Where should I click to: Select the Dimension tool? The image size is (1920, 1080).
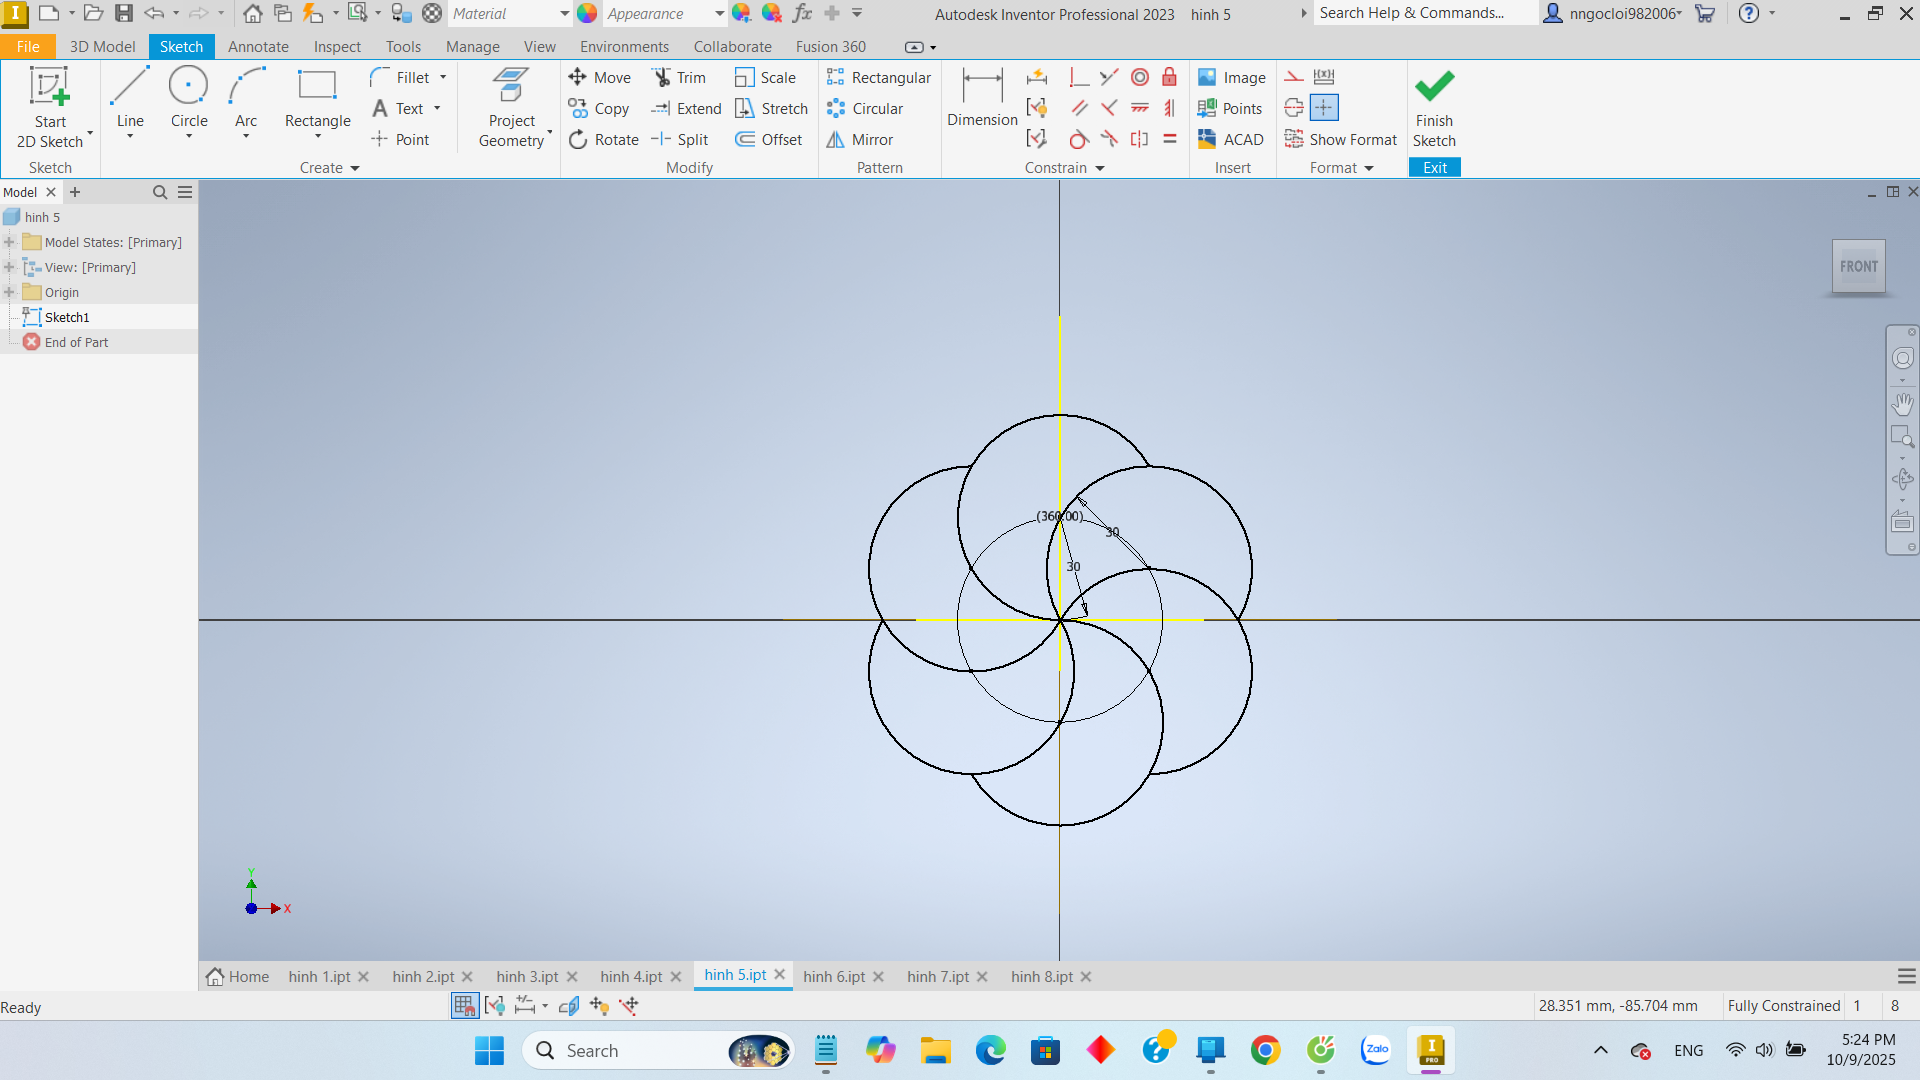(982, 97)
